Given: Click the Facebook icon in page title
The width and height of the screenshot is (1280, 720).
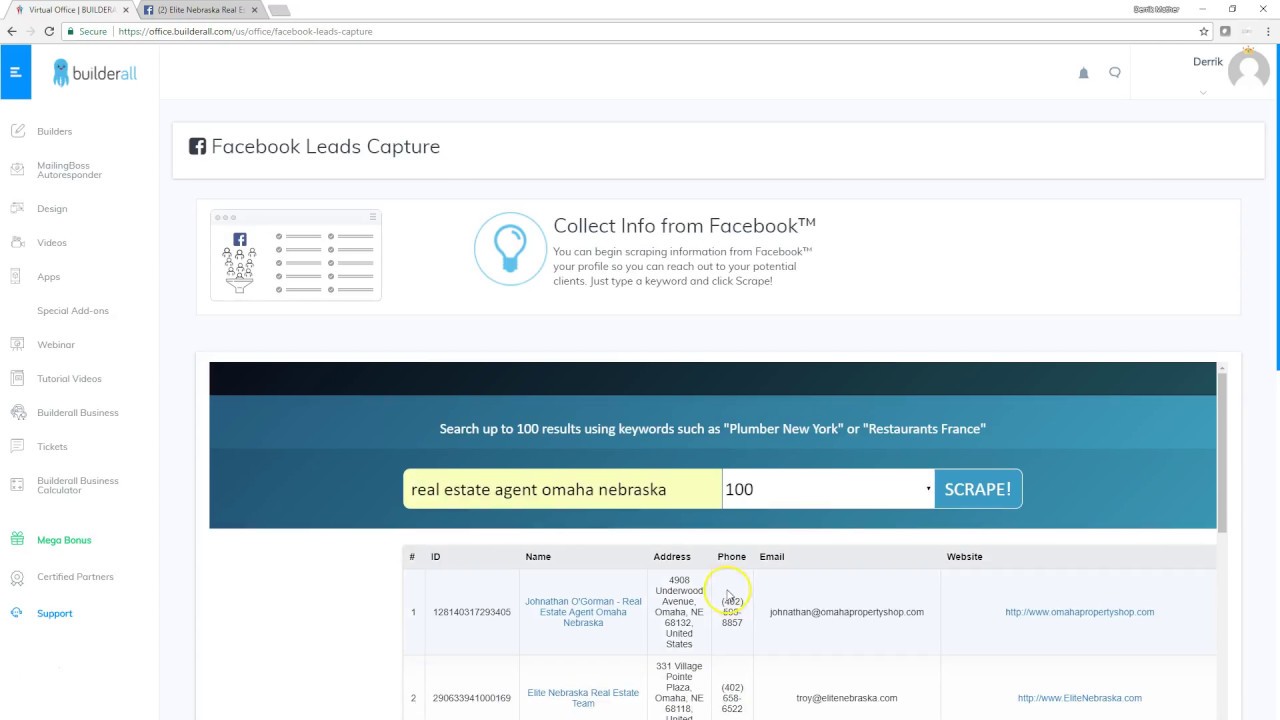Looking at the screenshot, I should (x=197, y=146).
